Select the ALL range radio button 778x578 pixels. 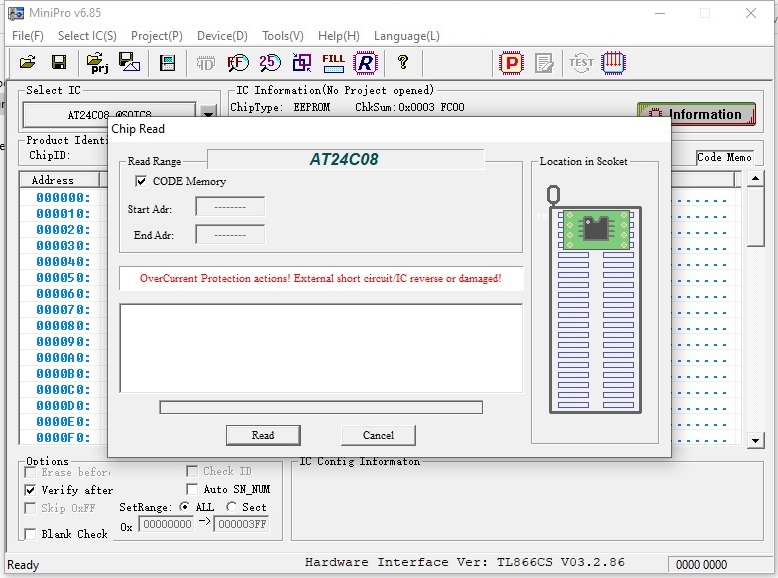[x=184, y=507]
